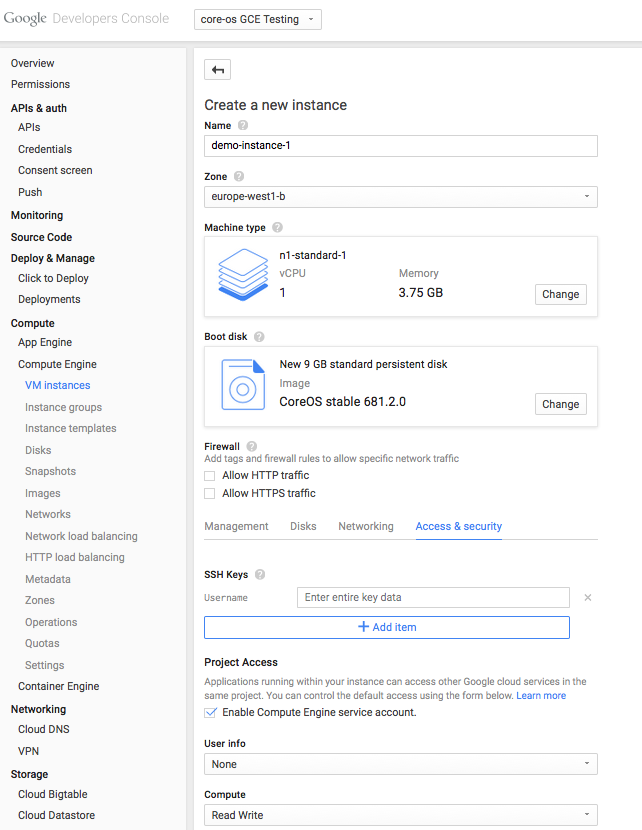Open Consent screen in the sidebar

[55, 170]
